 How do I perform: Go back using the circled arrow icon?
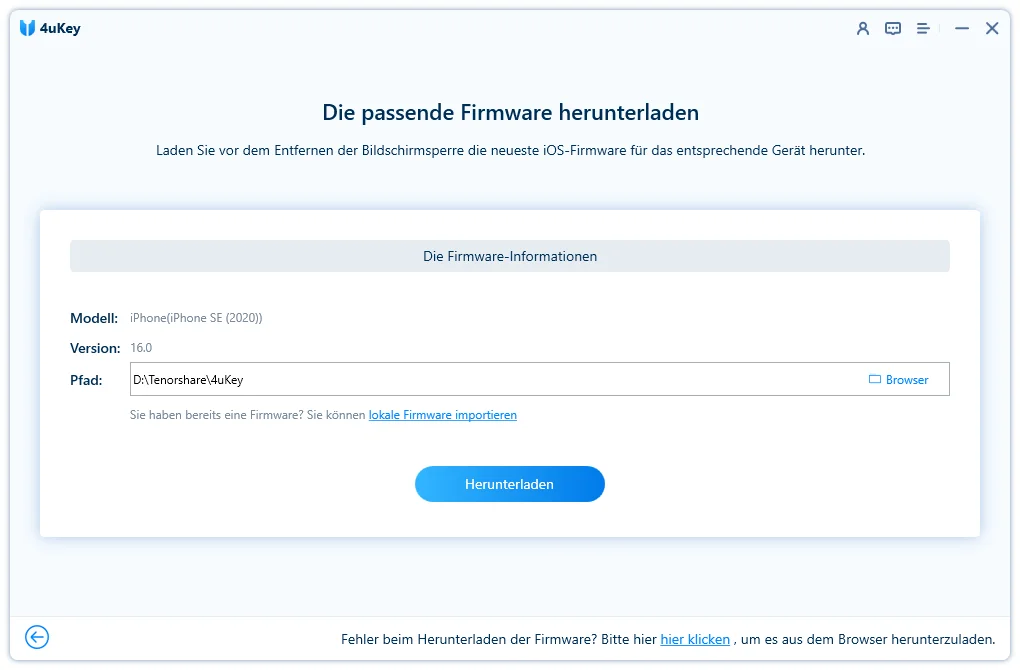37,637
